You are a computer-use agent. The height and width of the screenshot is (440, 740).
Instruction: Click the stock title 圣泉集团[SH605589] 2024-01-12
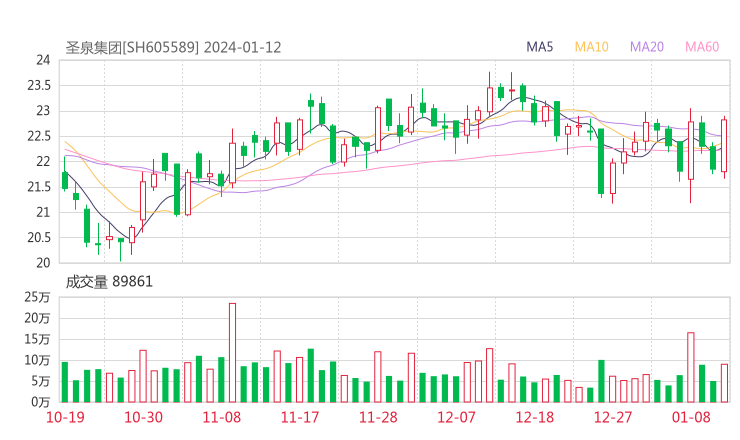click(173, 48)
